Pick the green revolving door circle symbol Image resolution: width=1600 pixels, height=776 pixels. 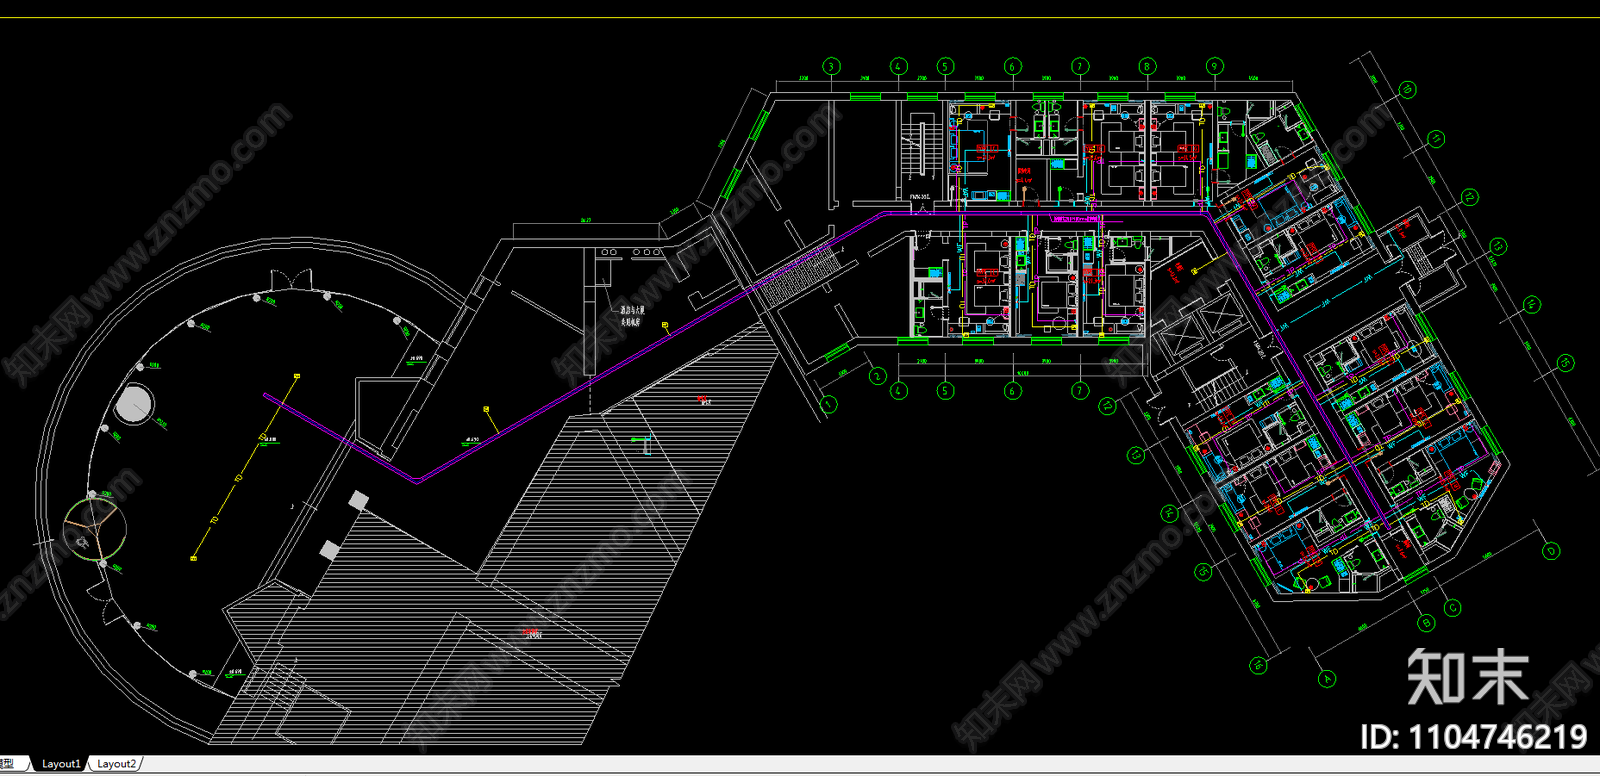(x=95, y=527)
